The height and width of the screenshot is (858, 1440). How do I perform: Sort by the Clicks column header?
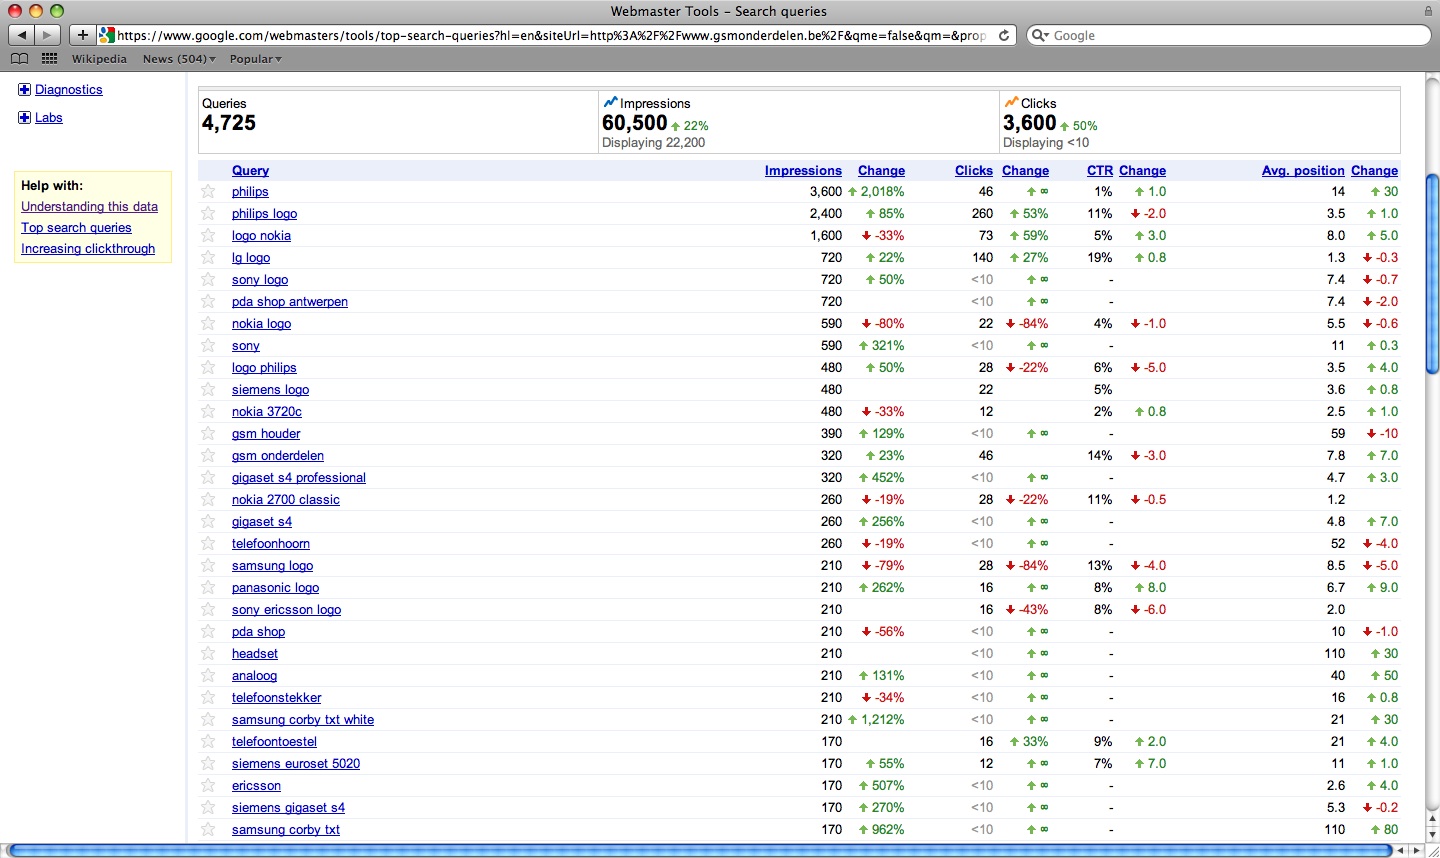pos(974,171)
